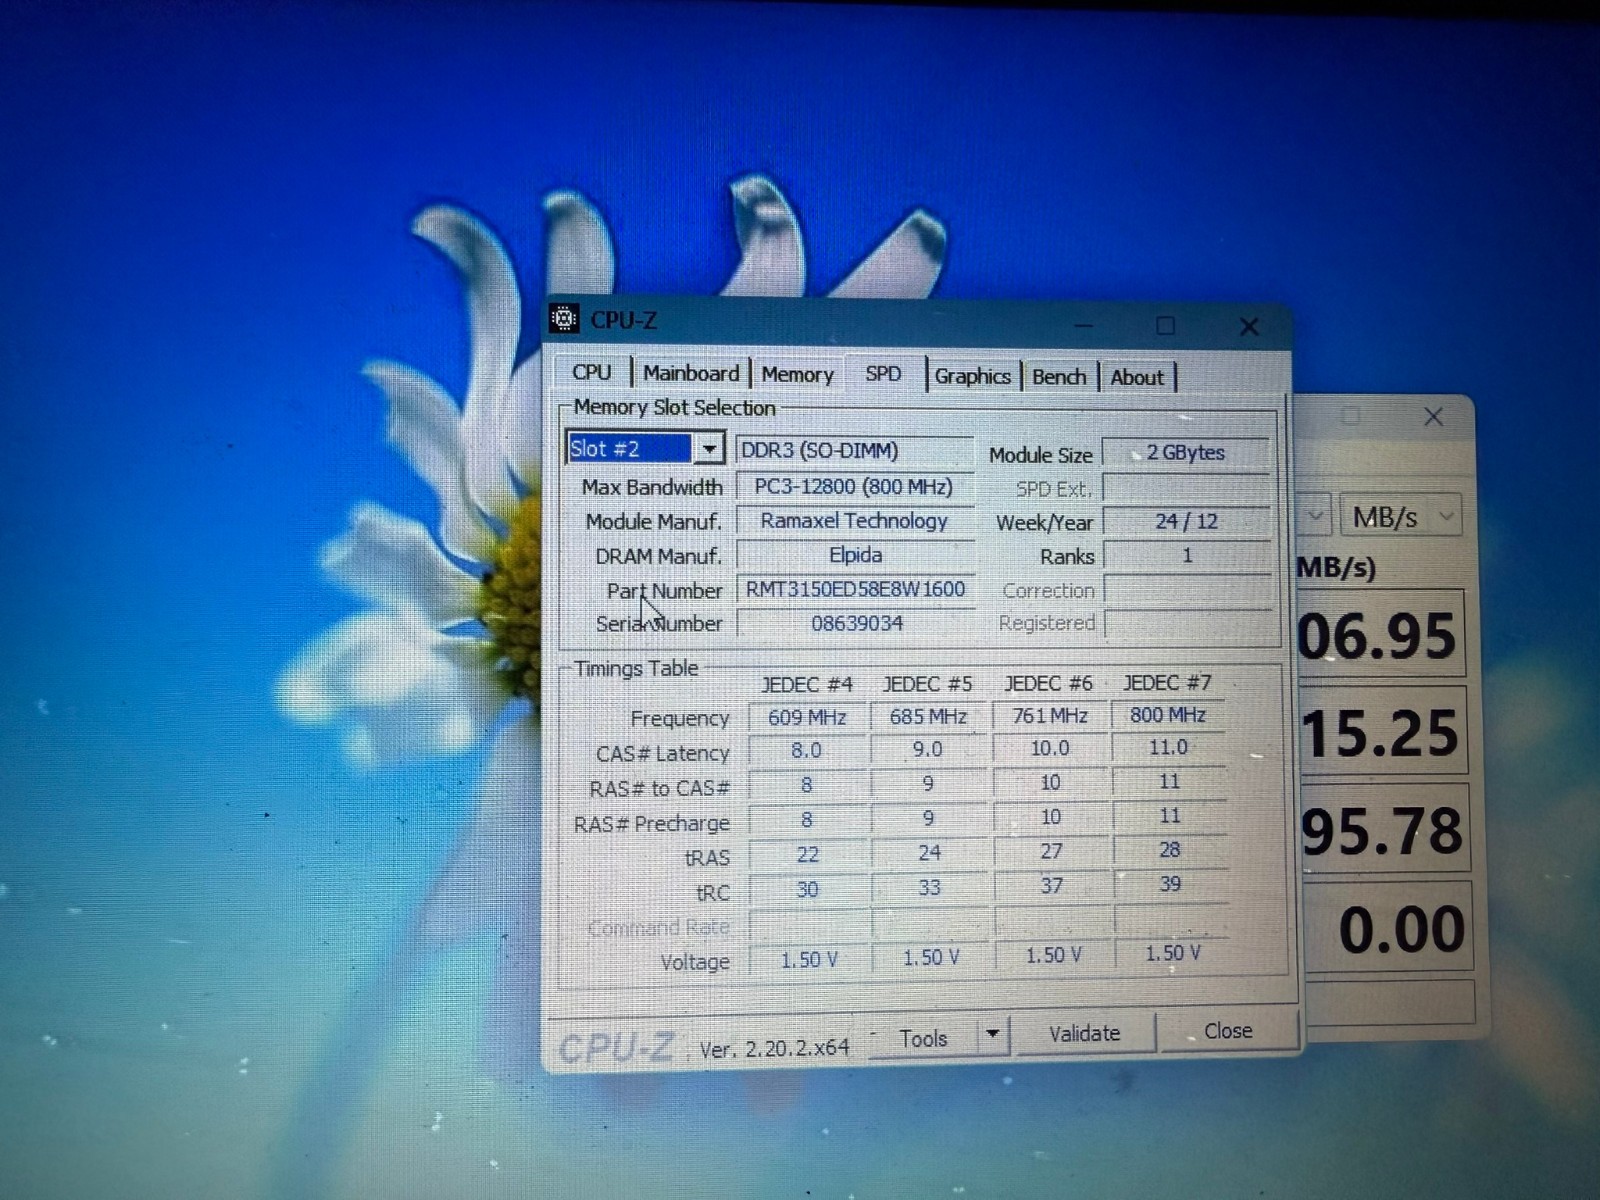
Task: Close the background benchmark window
Action: (x=1433, y=416)
